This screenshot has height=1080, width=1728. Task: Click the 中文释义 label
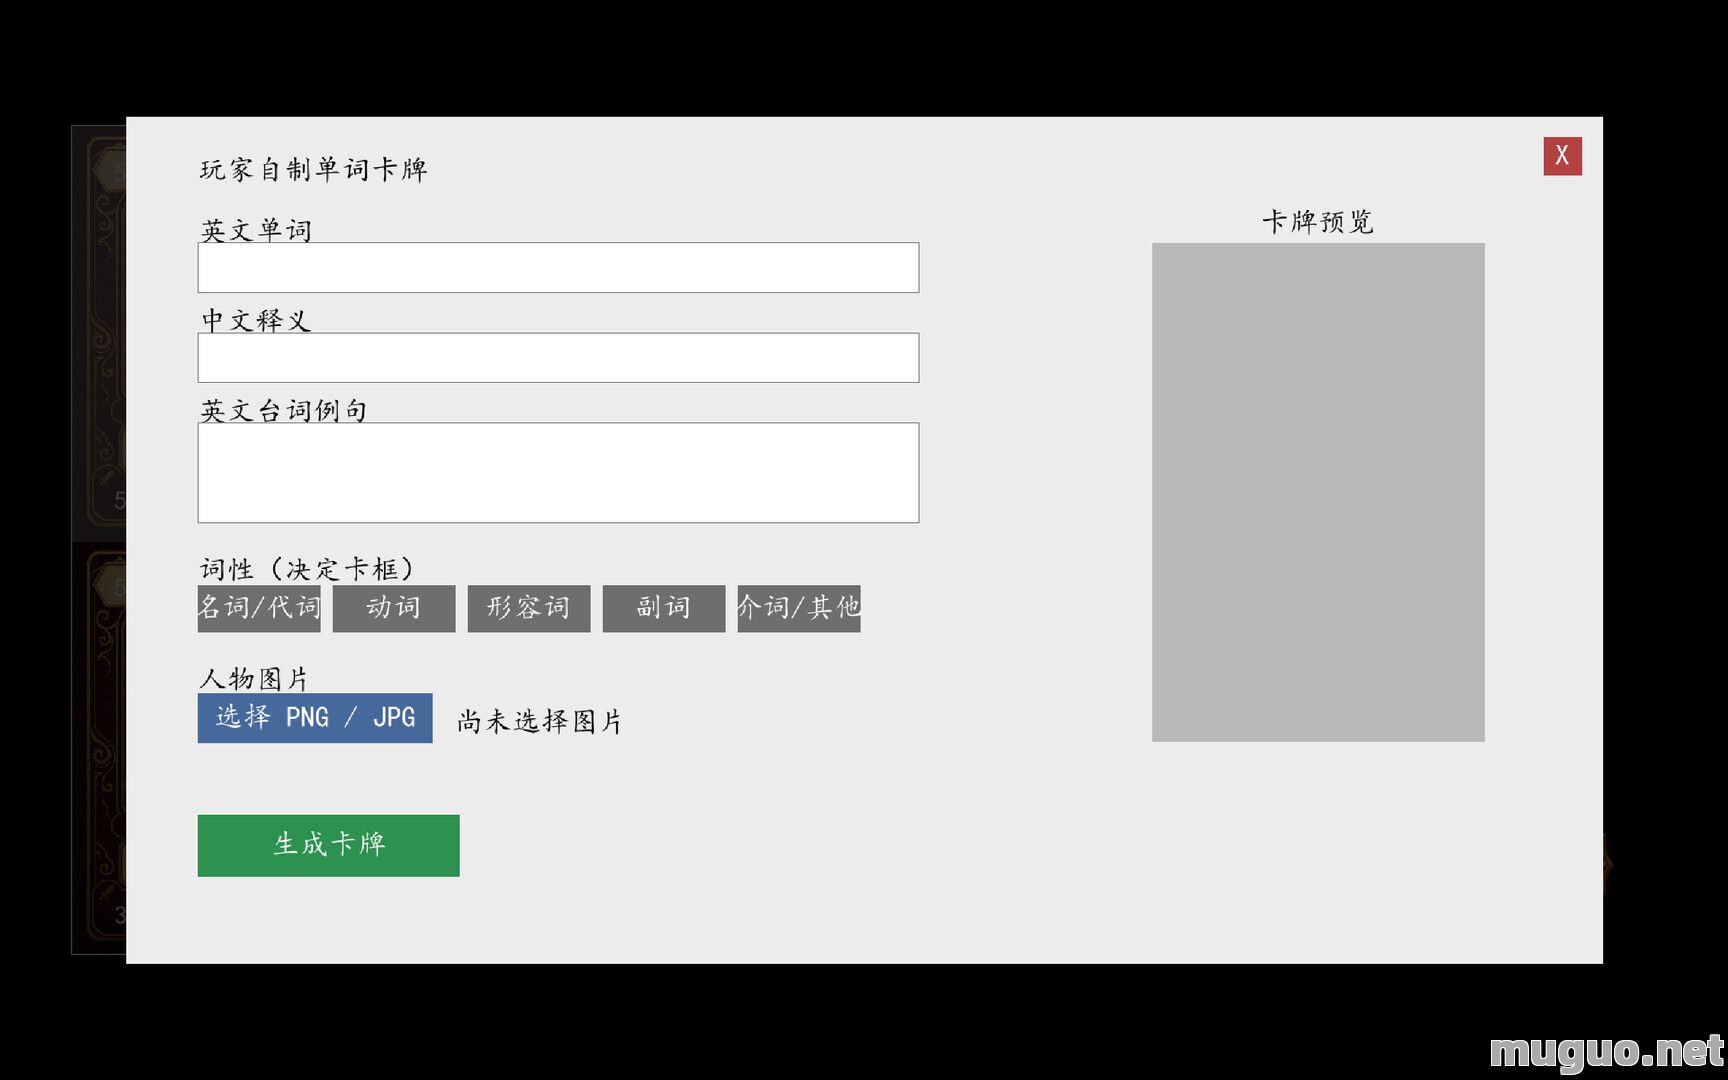coord(256,320)
